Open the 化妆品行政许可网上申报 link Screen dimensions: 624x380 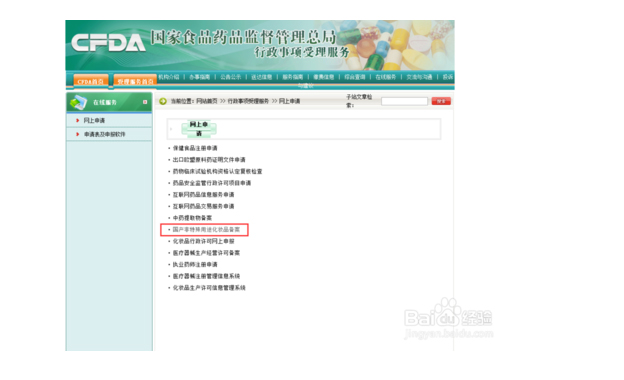click(203, 241)
